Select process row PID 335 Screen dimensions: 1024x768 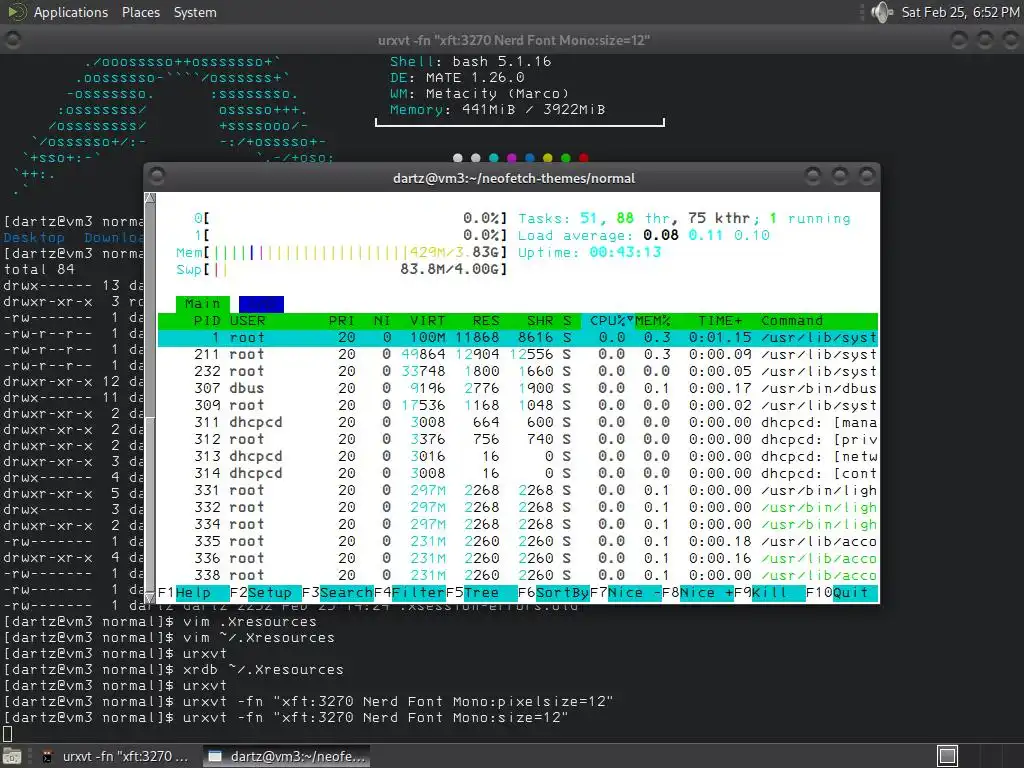517,541
